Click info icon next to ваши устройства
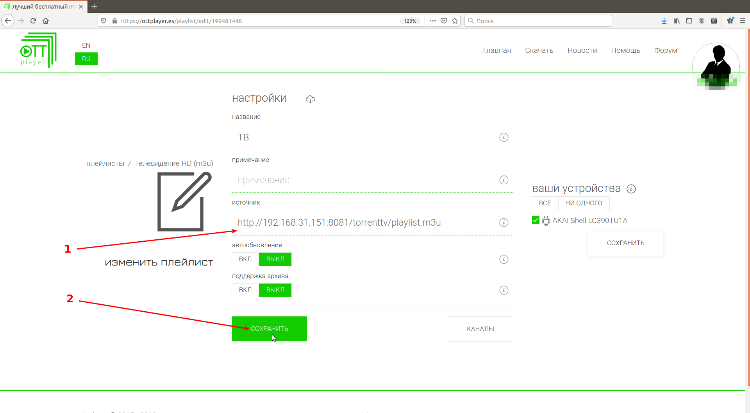Image resolution: width=750 pixels, height=413 pixels. [632, 188]
